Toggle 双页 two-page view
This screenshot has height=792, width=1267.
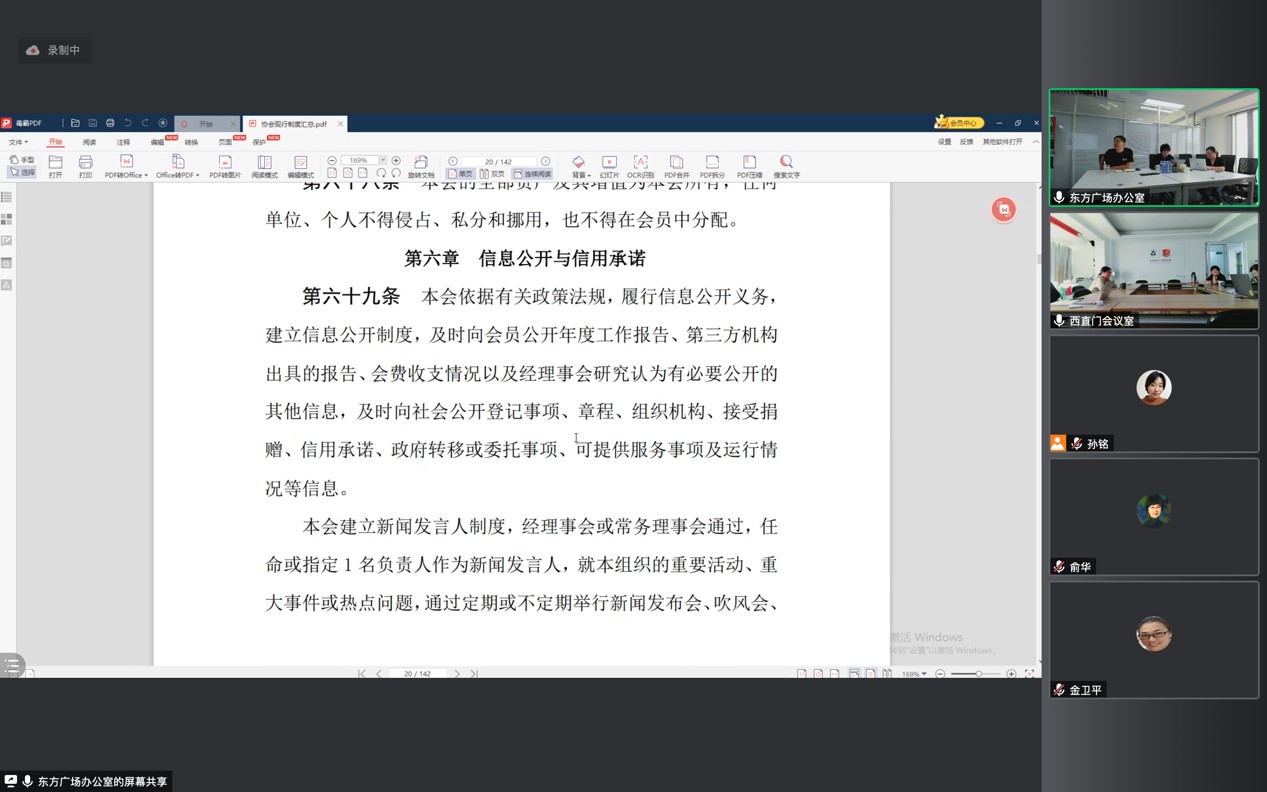[492, 174]
